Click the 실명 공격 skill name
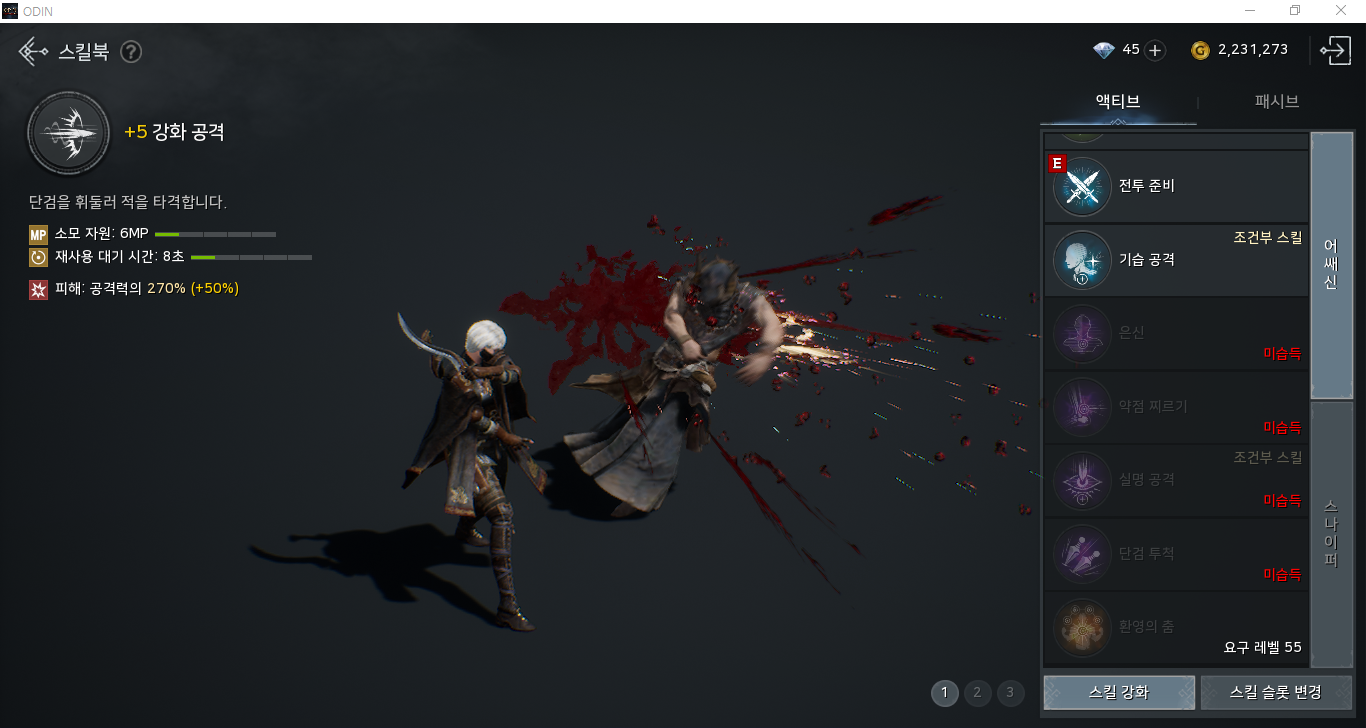This screenshot has width=1366, height=728. point(1147,479)
